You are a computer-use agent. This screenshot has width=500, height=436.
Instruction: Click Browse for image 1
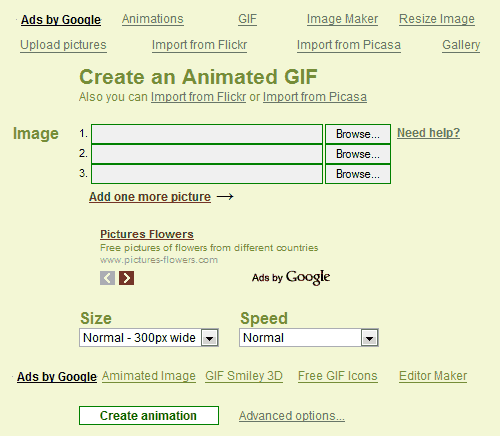(x=358, y=134)
